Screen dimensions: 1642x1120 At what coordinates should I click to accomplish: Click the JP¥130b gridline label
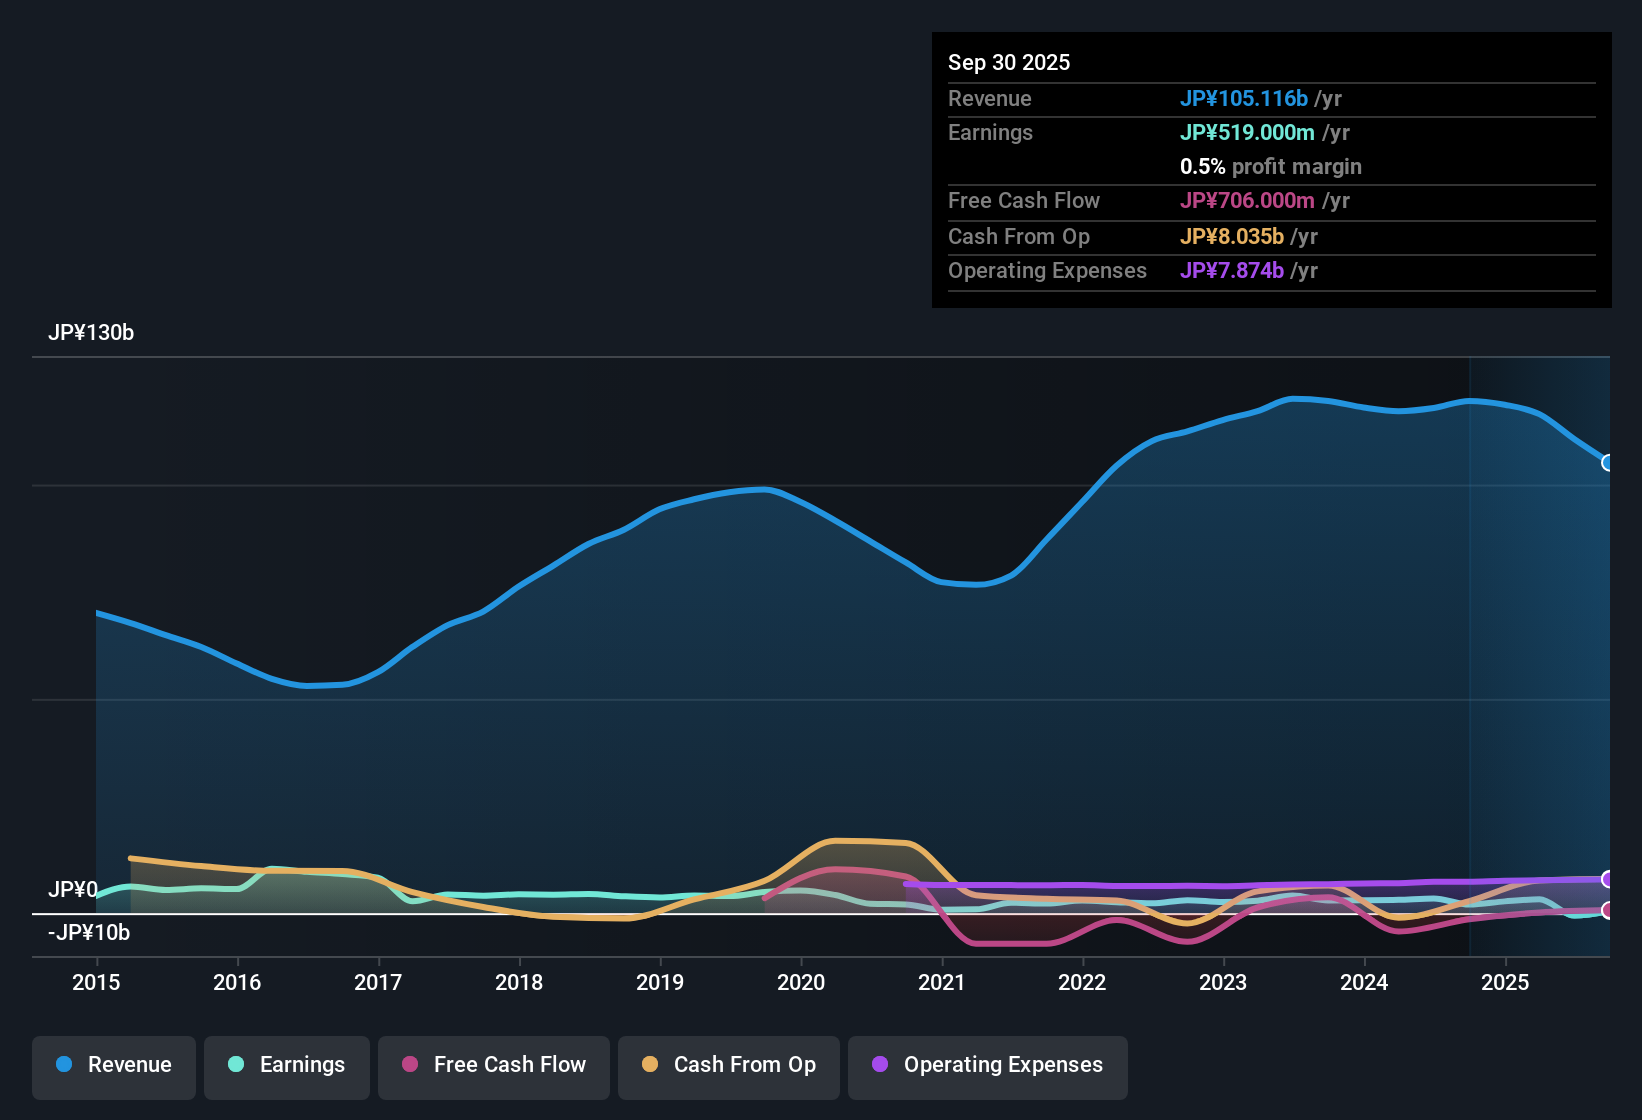[91, 332]
